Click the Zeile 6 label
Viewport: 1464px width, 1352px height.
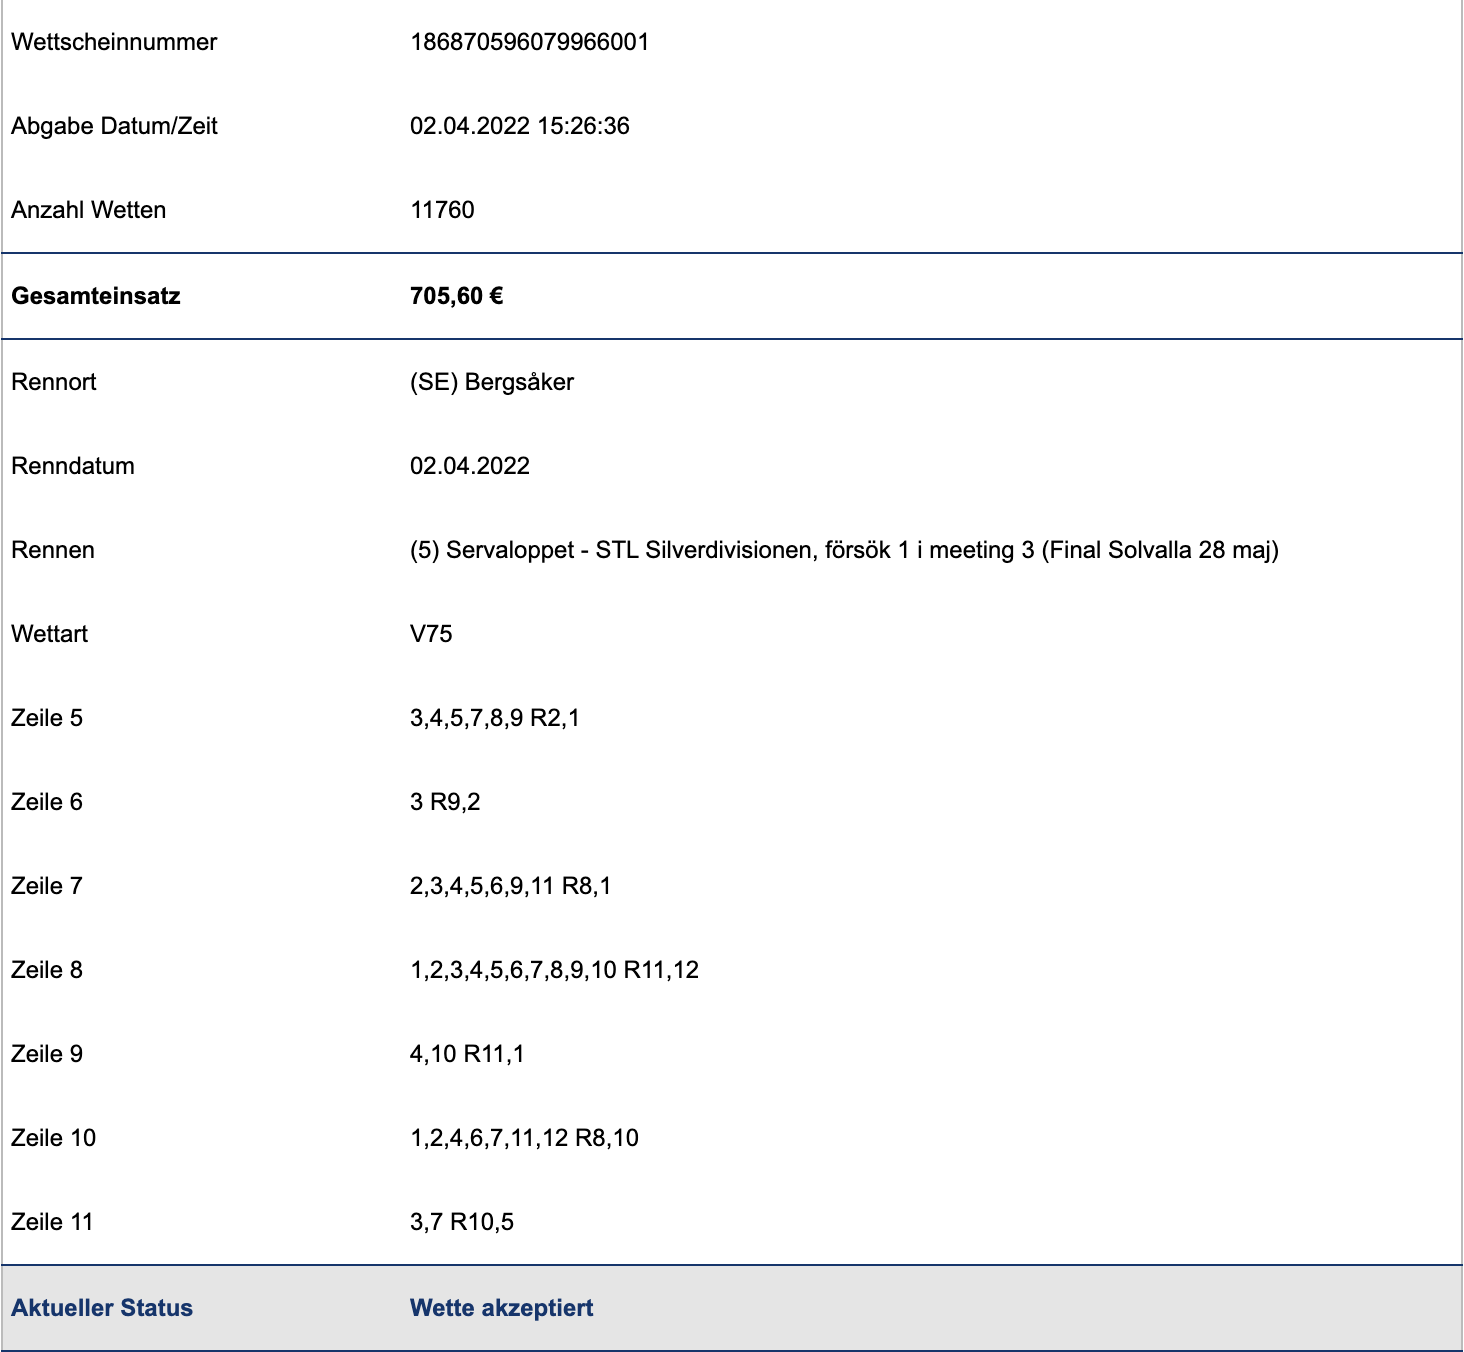(47, 802)
